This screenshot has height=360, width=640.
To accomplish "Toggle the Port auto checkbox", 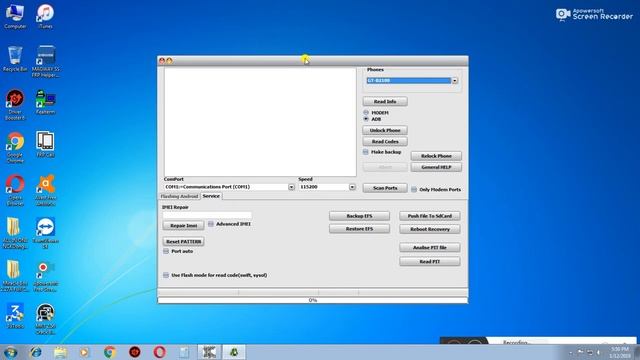I will pyautogui.click(x=166, y=251).
